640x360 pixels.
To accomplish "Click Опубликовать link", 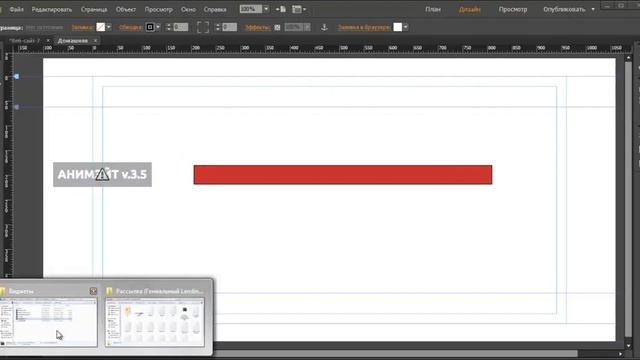I will point(564,9).
